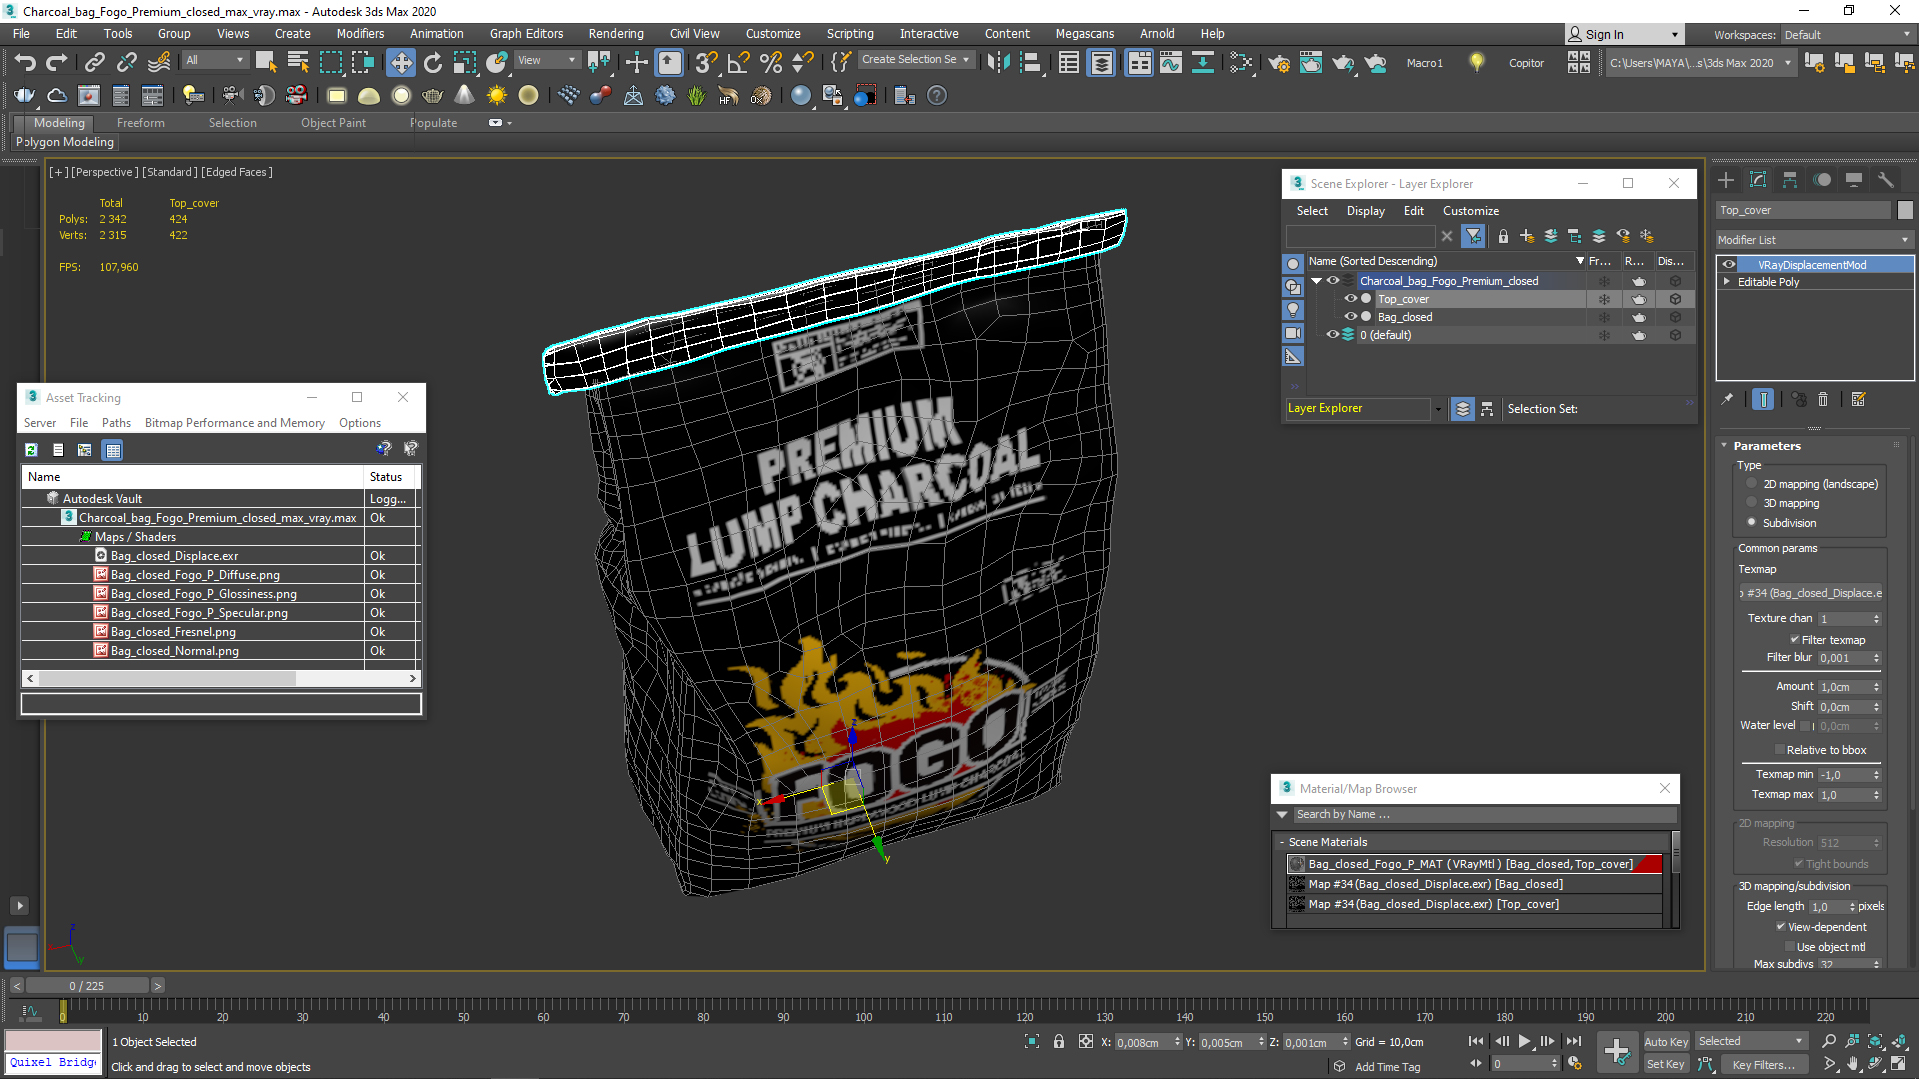Image resolution: width=1920 pixels, height=1080 pixels.
Task: Open the Workspaces Default dropdown
Action: (x=1847, y=35)
